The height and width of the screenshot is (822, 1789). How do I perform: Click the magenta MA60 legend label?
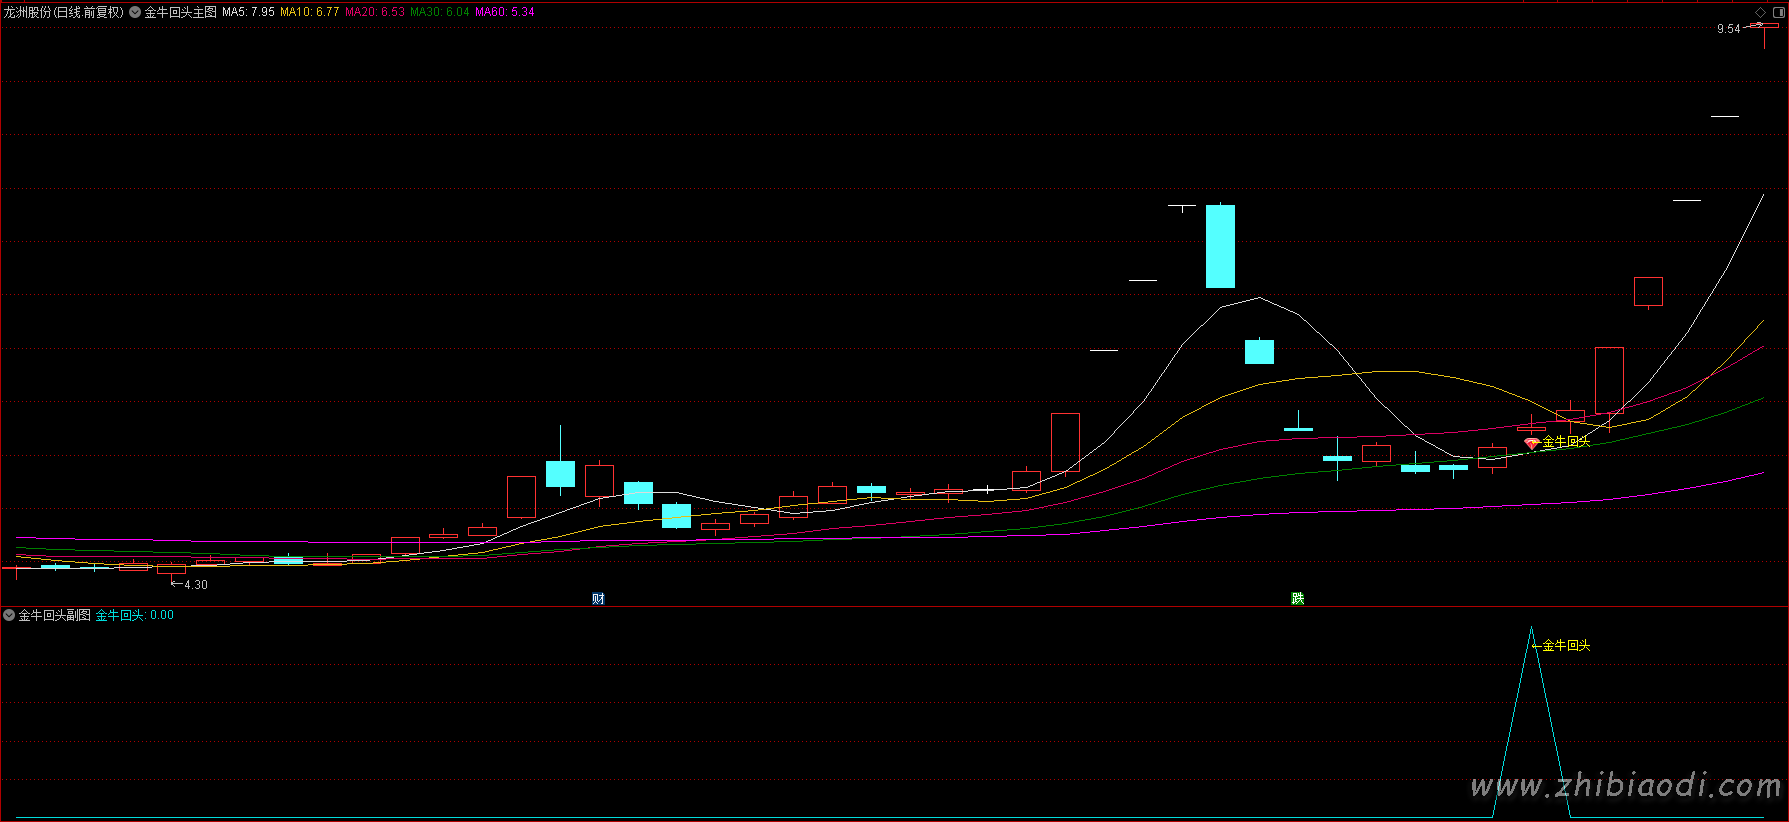[505, 12]
